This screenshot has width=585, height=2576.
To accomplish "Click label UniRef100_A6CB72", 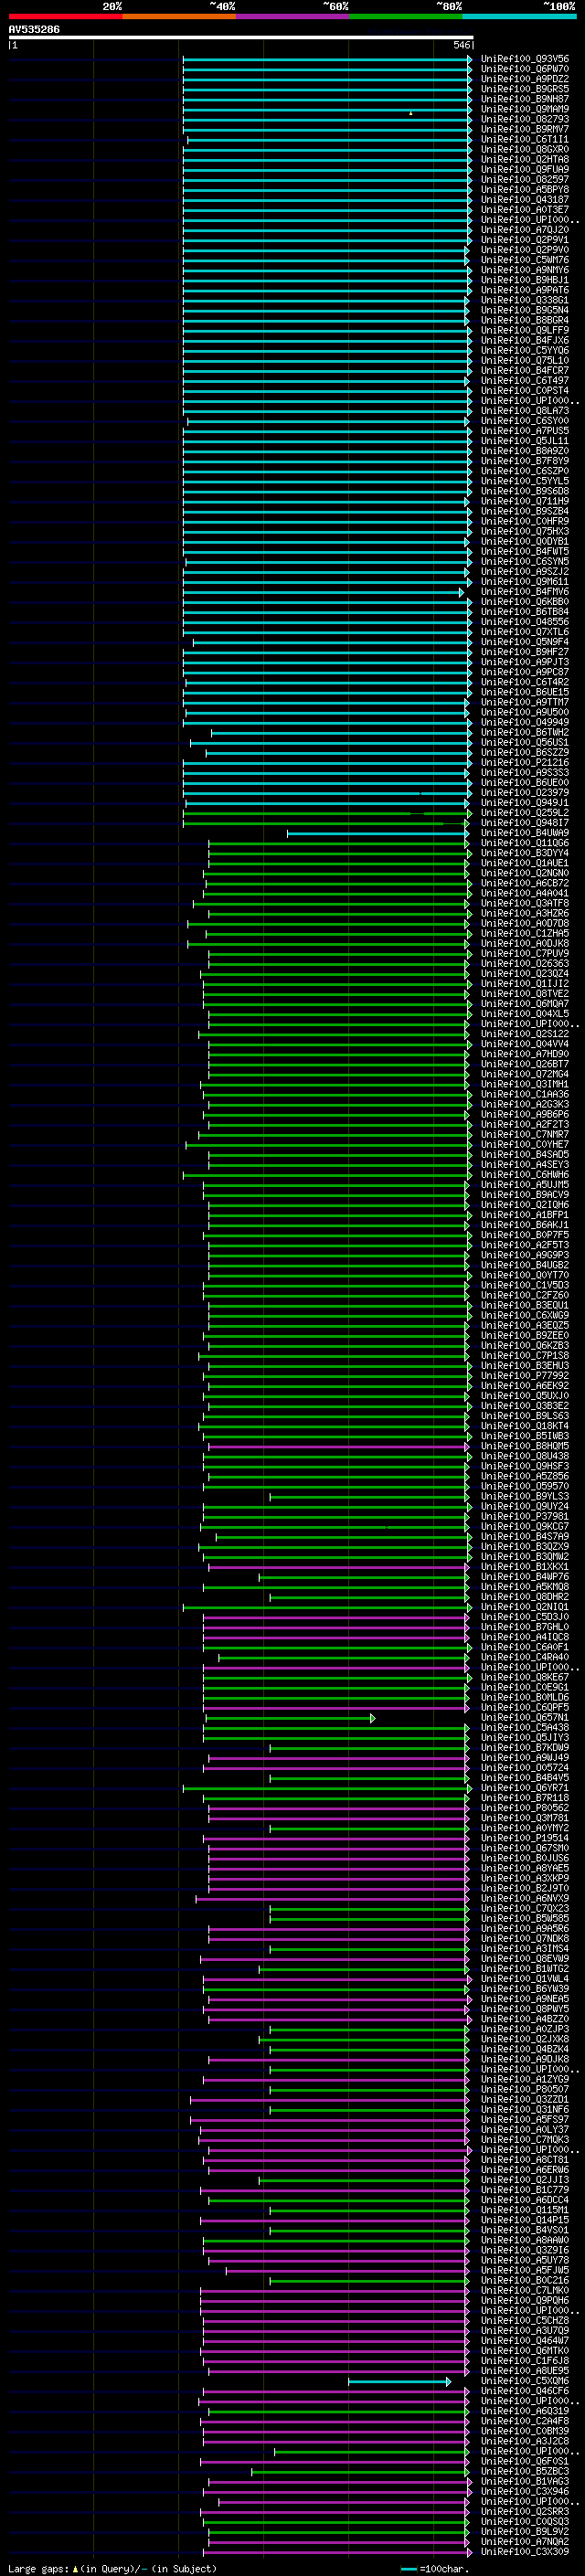I will pyautogui.click(x=525, y=883).
